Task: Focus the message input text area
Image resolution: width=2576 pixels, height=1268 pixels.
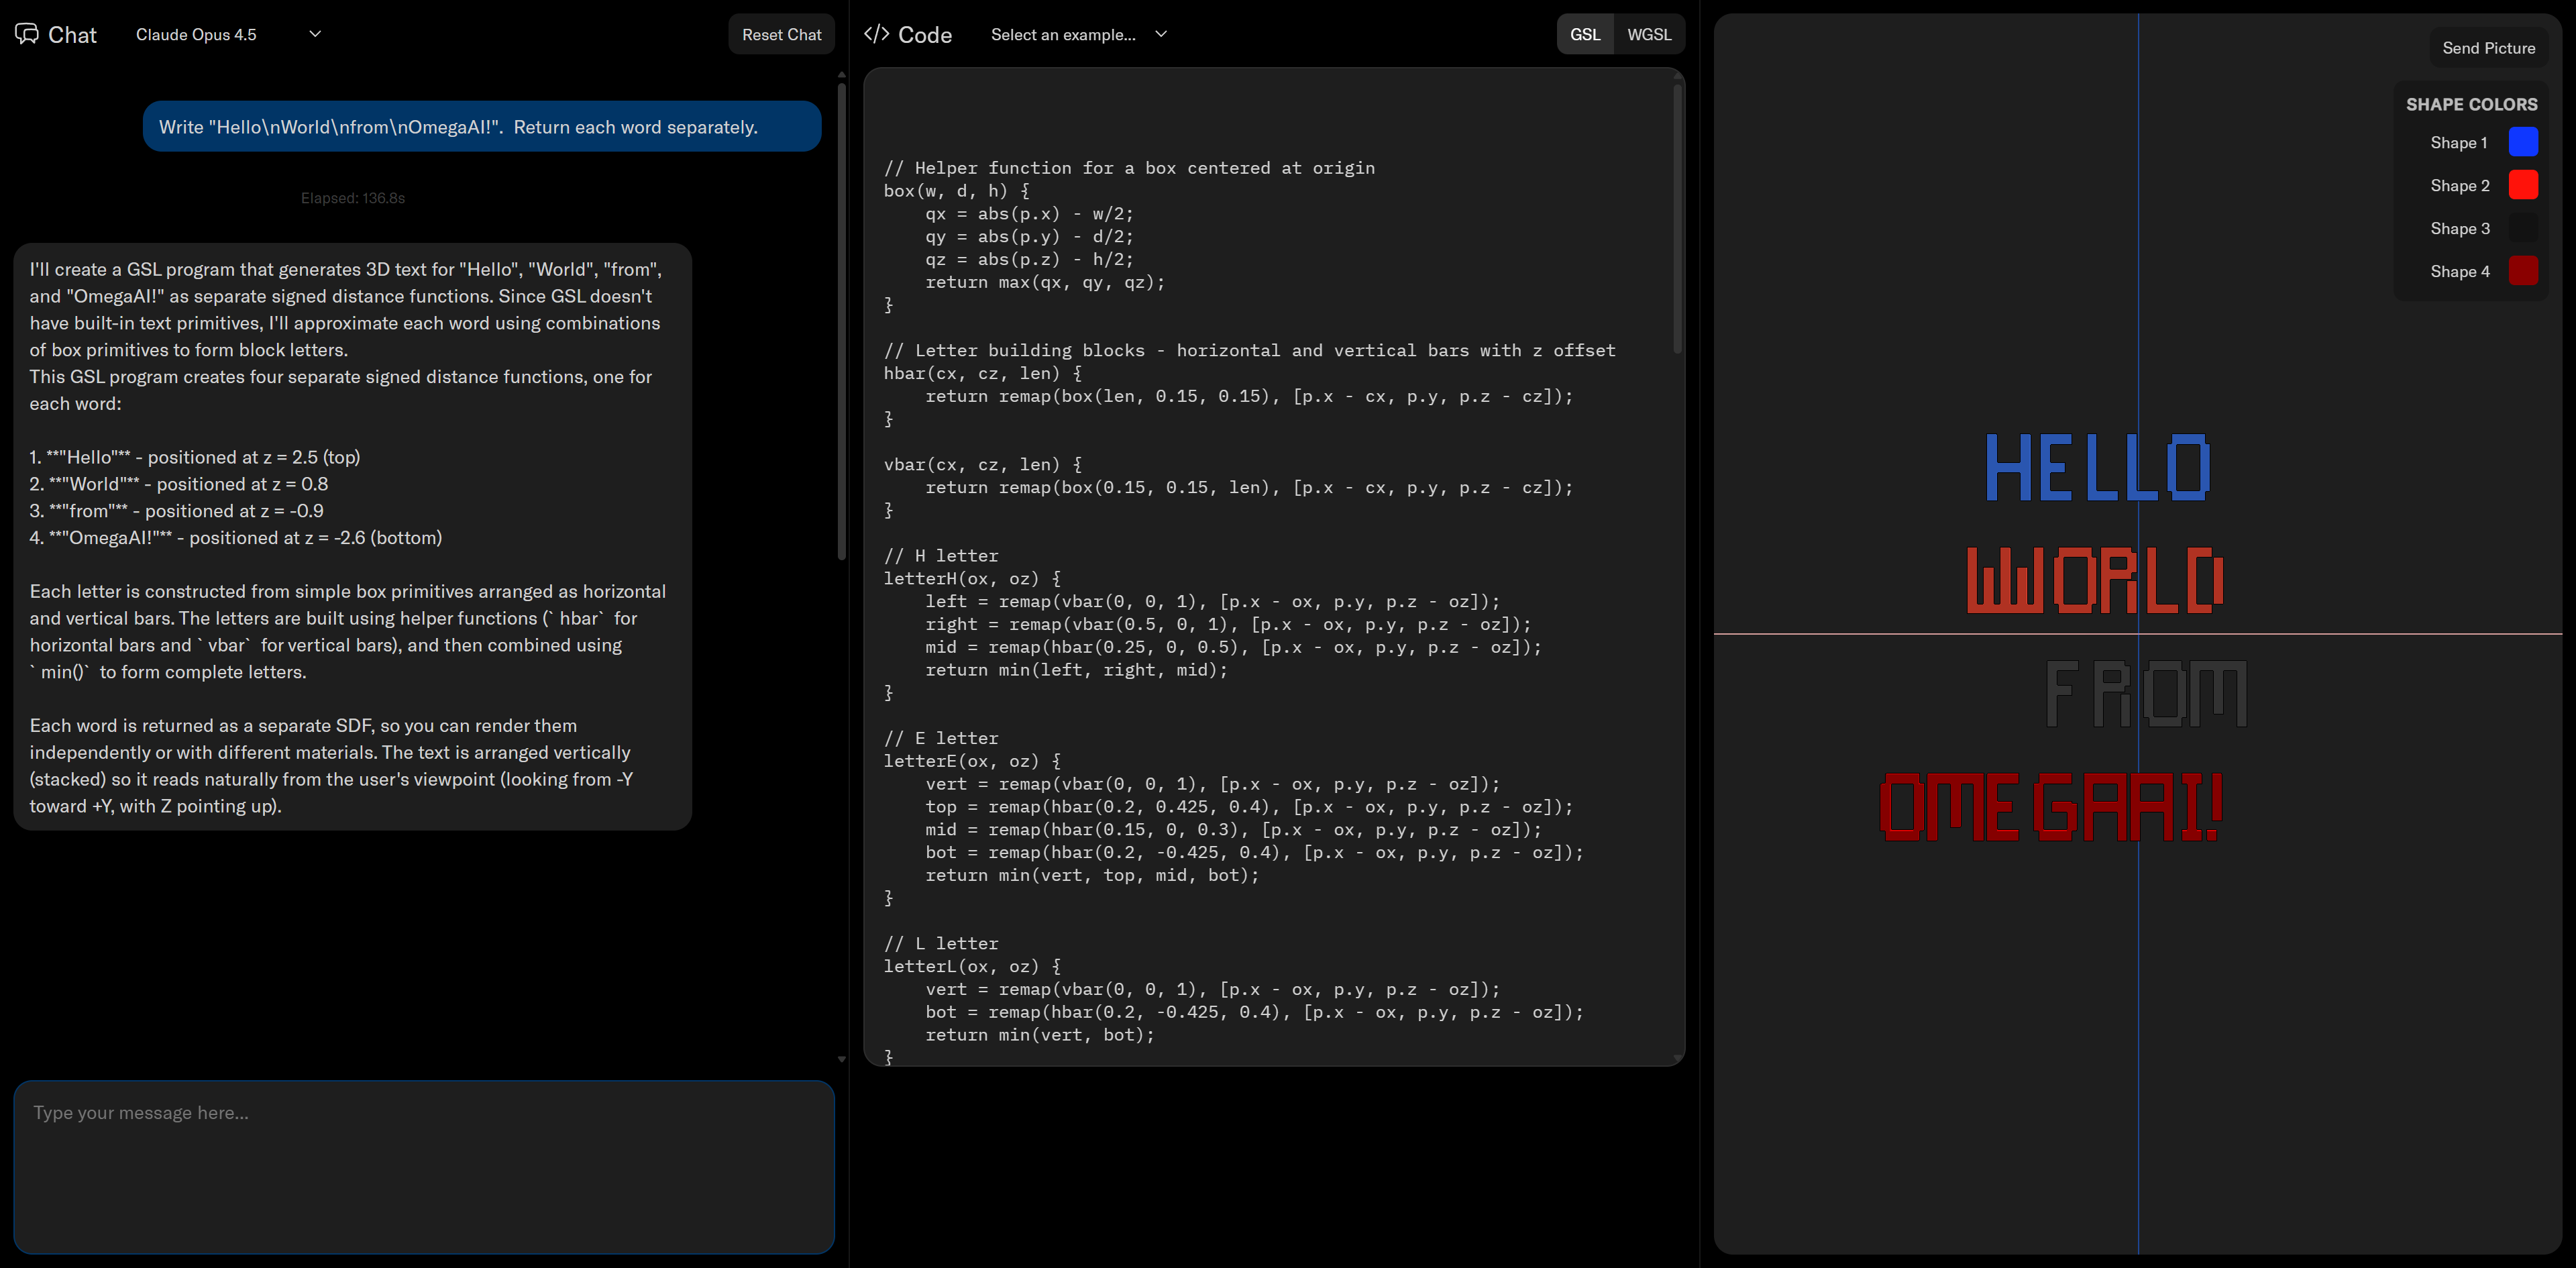Action: [424, 1166]
